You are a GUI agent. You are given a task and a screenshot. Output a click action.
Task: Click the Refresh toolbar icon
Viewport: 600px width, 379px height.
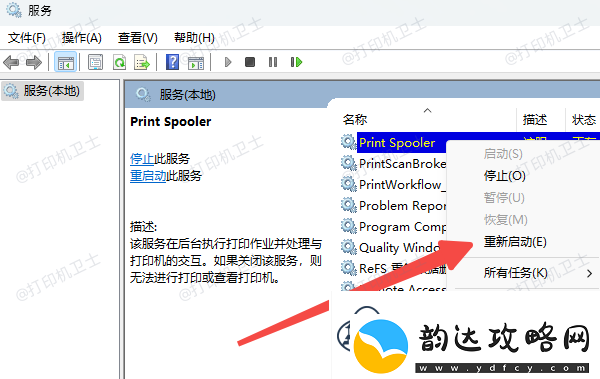click(119, 62)
